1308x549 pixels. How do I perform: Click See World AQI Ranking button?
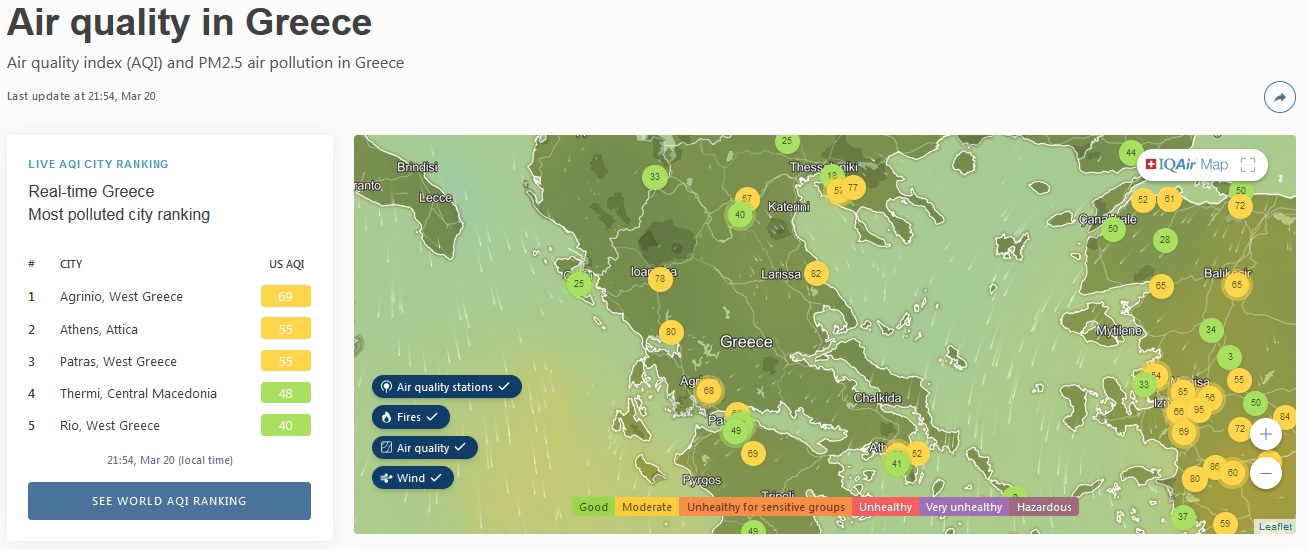[169, 501]
